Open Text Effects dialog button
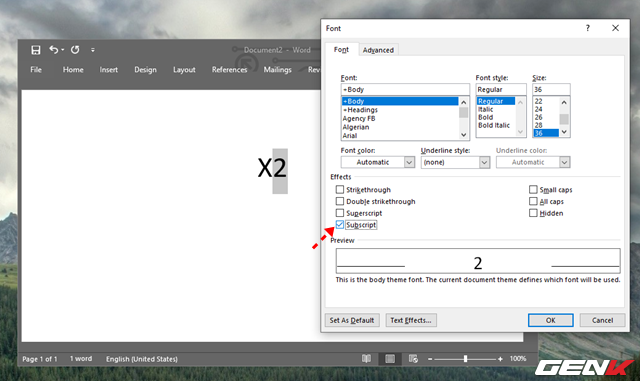The image size is (640, 381). 411,320
